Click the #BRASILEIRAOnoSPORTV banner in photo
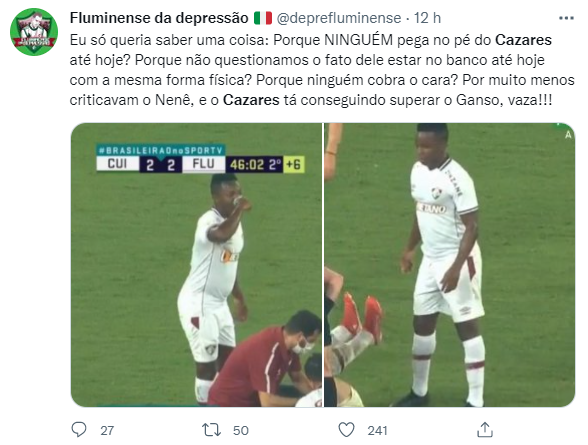This screenshot has width=588, height=445. (160, 150)
